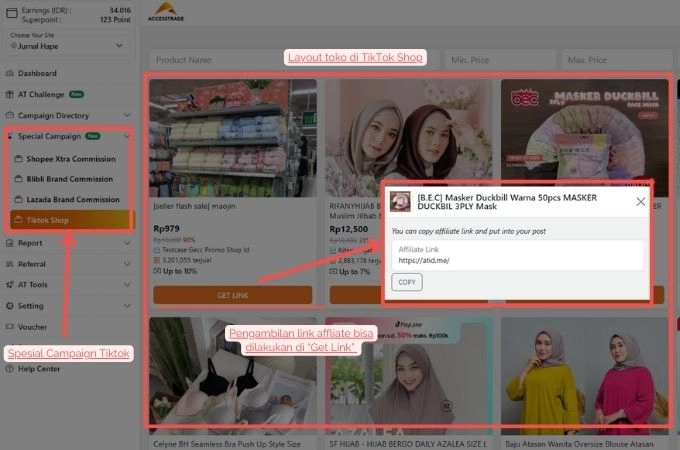This screenshot has width=680, height=450.
Task: Expand the AT Tools chevron
Action: point(127,284)
